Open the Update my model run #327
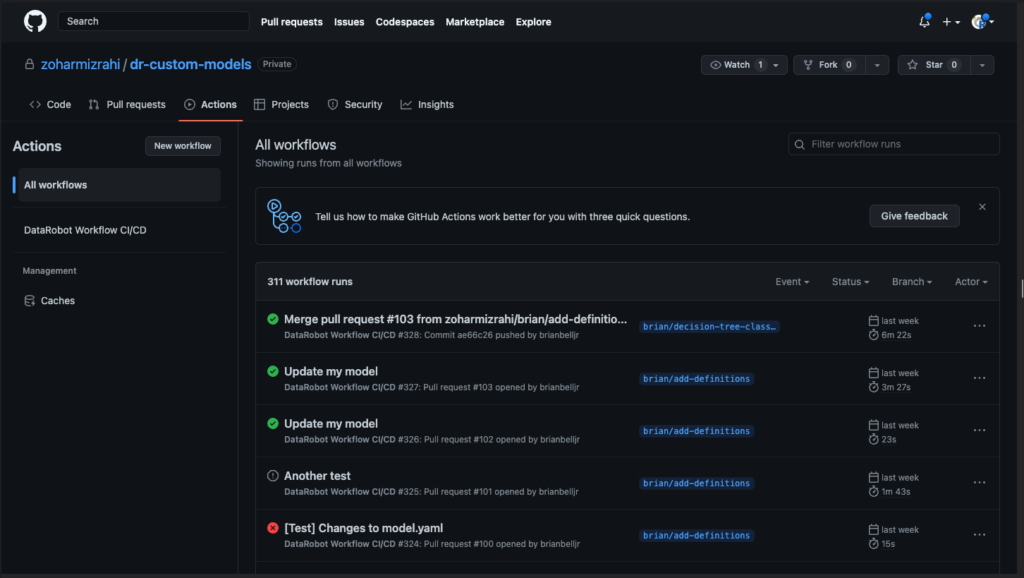The image size is (1024, 578). 331,372
